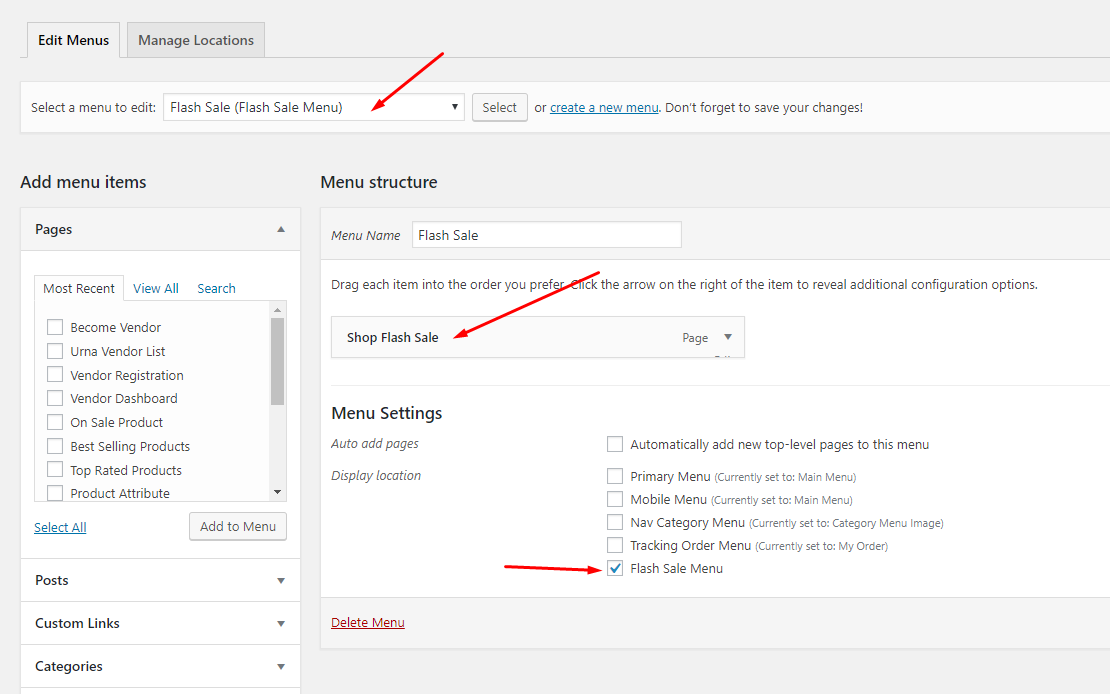Expand the Custom Links panel arrow

point(281,624)
